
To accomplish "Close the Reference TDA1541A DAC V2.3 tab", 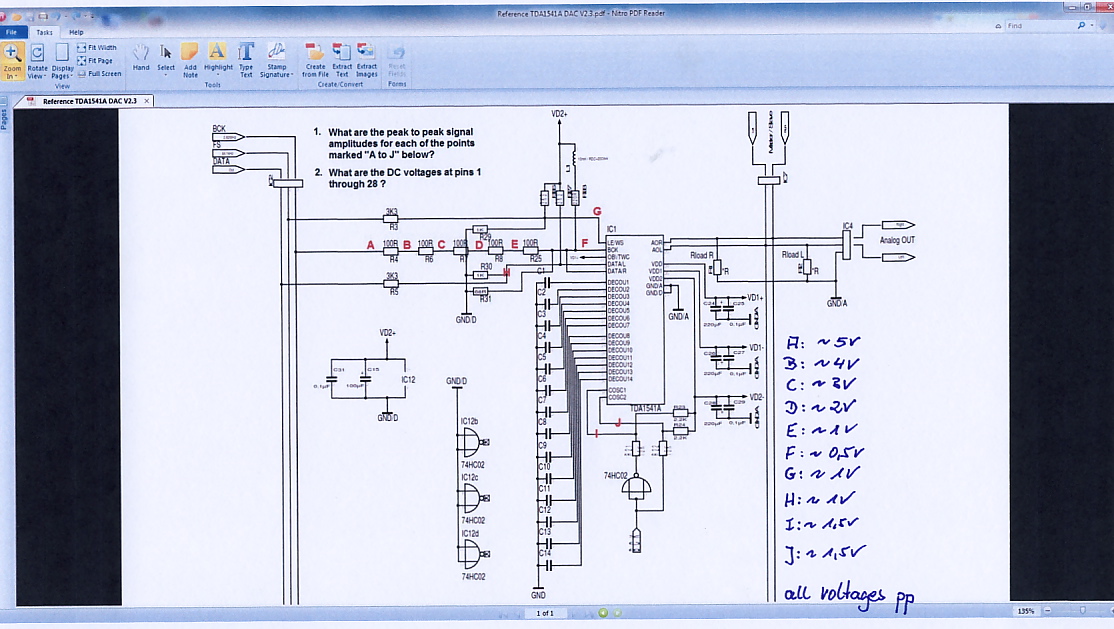I will (146, 101).
